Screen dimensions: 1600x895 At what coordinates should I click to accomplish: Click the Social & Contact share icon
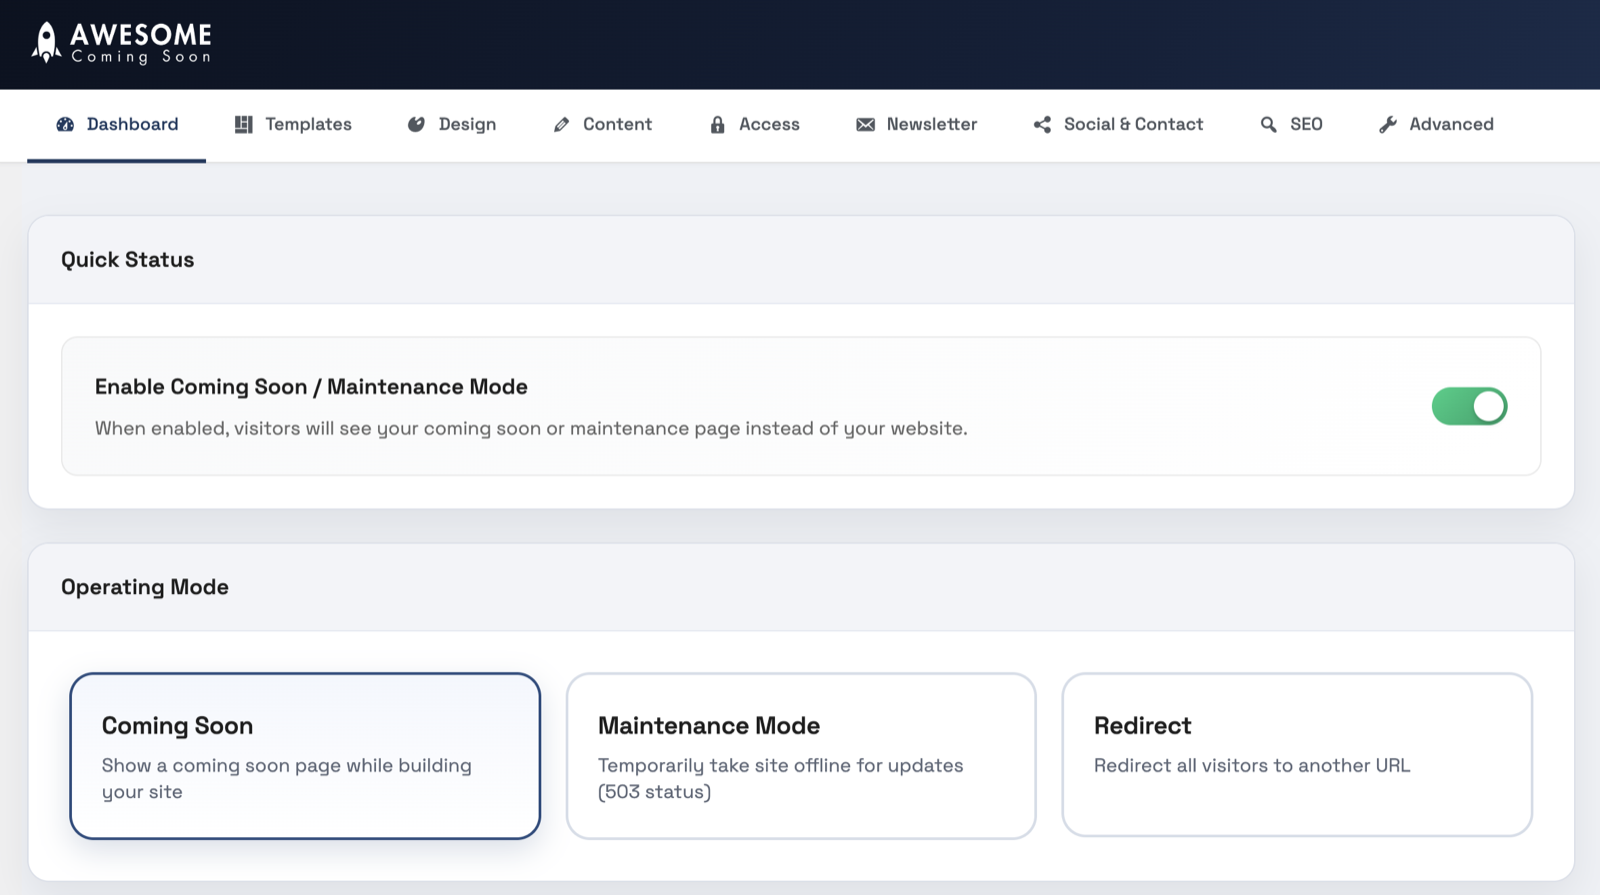click(1042, 124)
